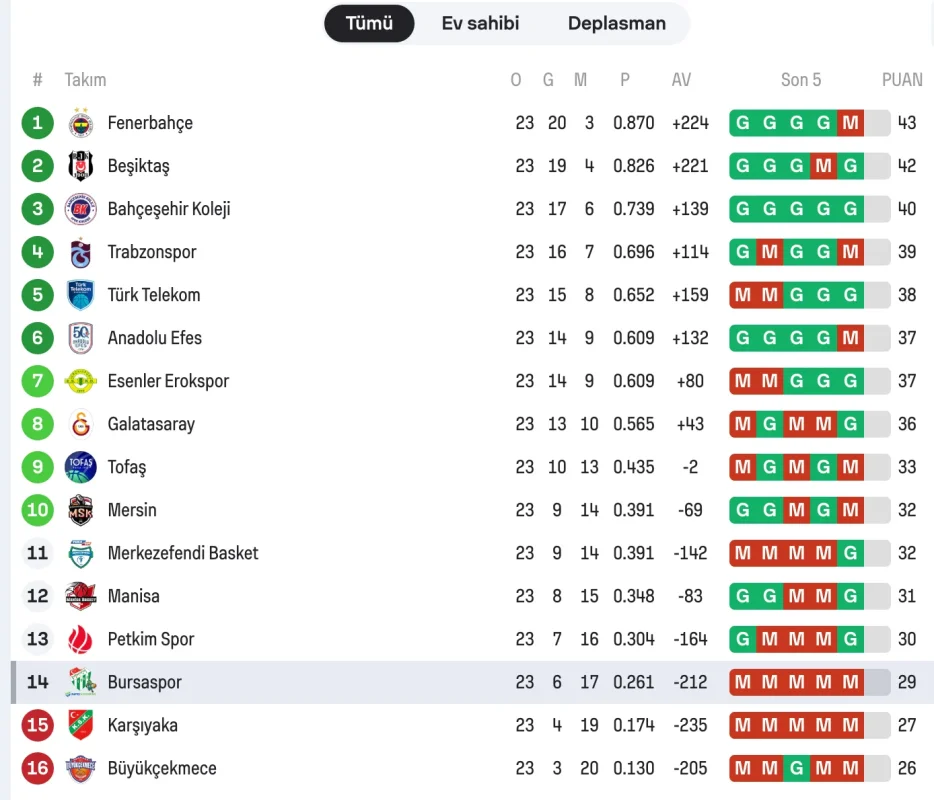Viewport: 934px width, 800px height.
Task: Click the Trabzonspor team logo
Action: pos(81,252)
